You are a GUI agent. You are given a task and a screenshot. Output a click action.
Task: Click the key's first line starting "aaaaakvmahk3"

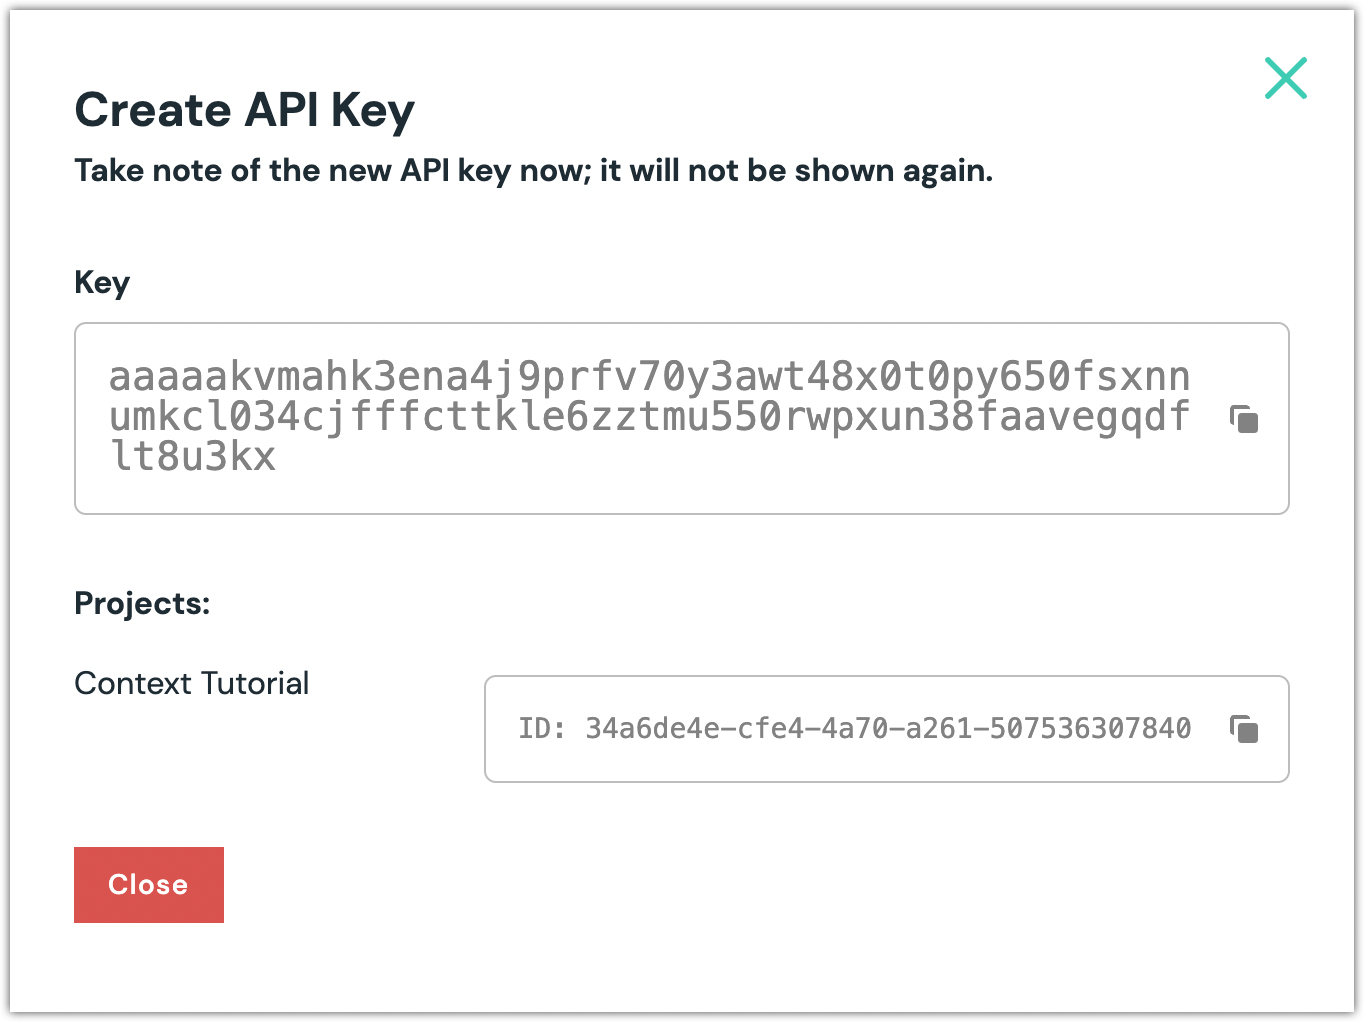649,378
